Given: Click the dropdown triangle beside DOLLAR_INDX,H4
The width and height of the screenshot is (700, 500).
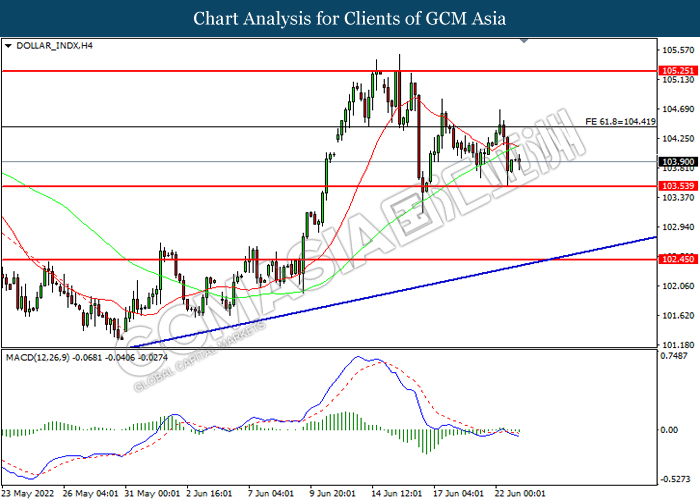Looking at the screenshot, I should 8,46.
